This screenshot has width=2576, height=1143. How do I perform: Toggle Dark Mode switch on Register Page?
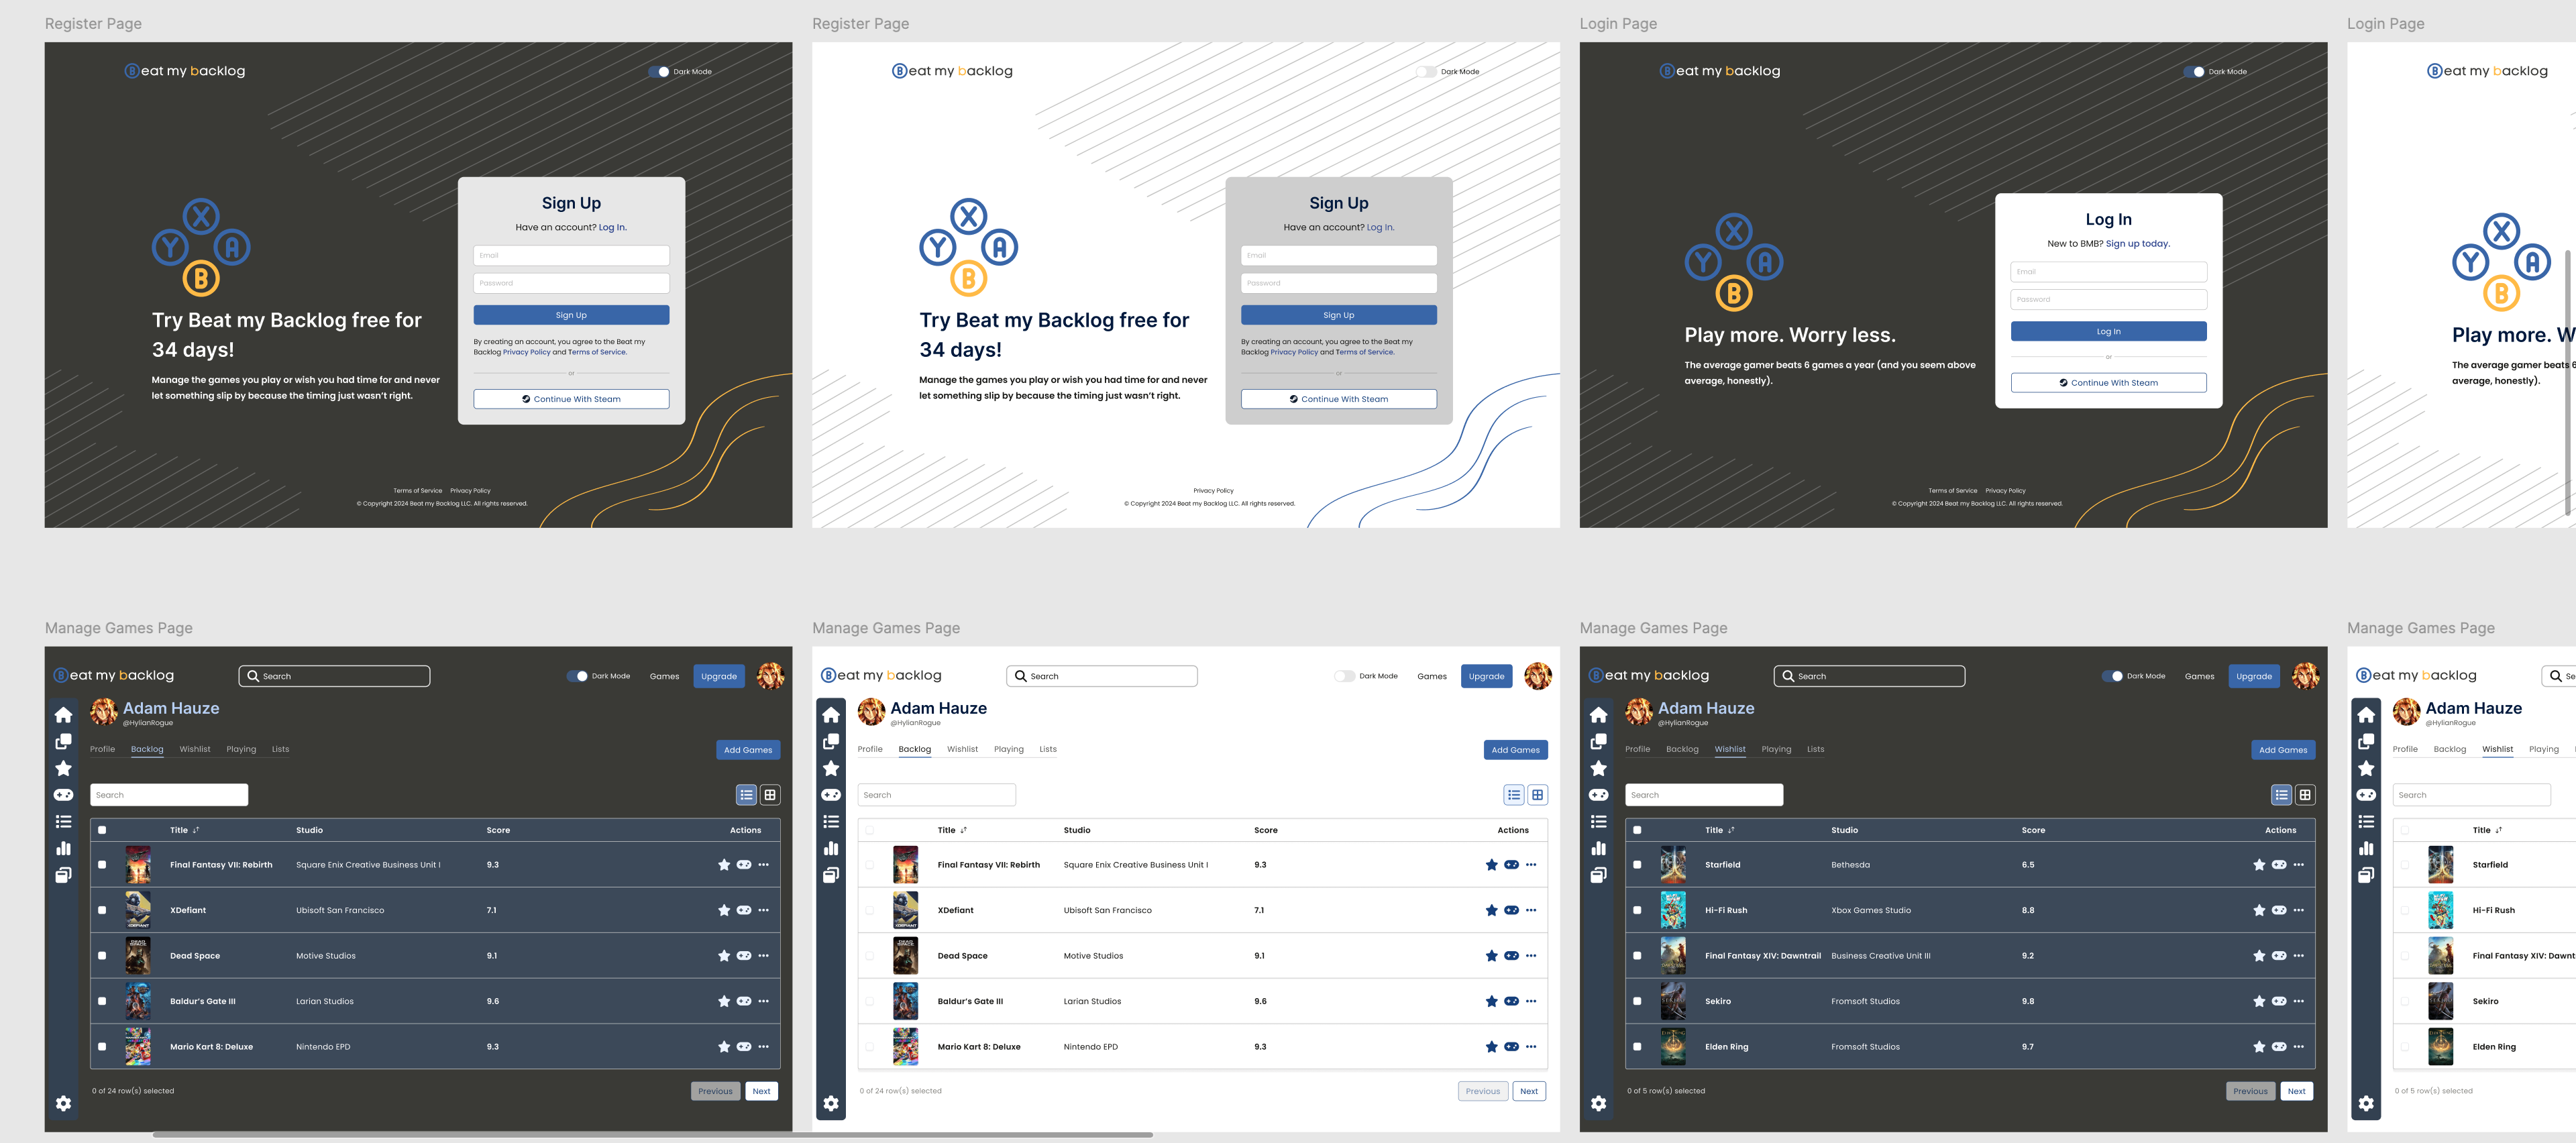click(x=659, y=70)
